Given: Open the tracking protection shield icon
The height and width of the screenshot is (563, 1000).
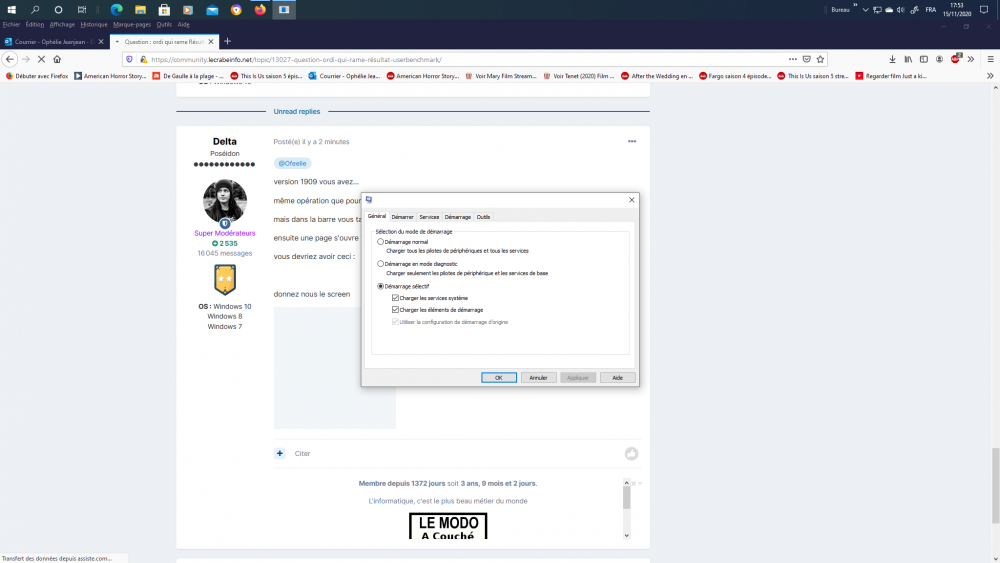Looking at the screenshot, I should click(129, 59).
